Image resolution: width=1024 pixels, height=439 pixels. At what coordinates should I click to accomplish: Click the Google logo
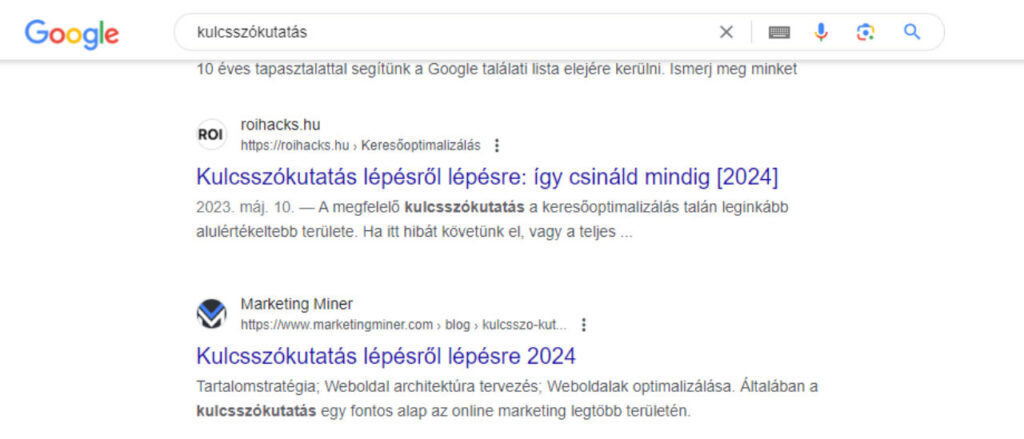72,33
